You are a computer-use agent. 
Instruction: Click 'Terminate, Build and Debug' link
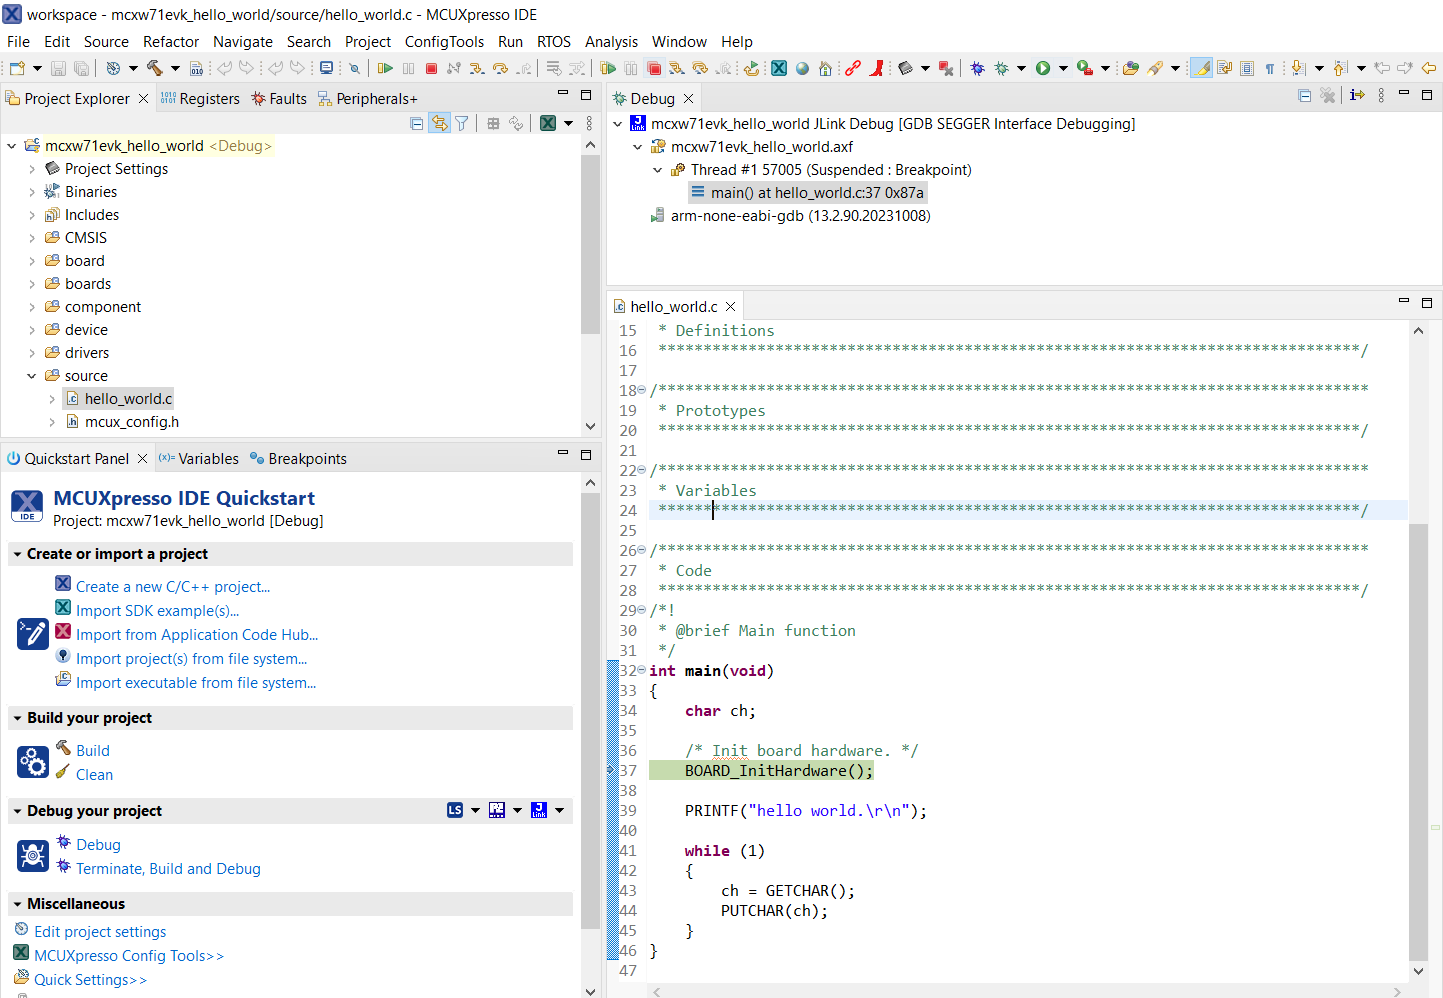[x=168, y=869]
